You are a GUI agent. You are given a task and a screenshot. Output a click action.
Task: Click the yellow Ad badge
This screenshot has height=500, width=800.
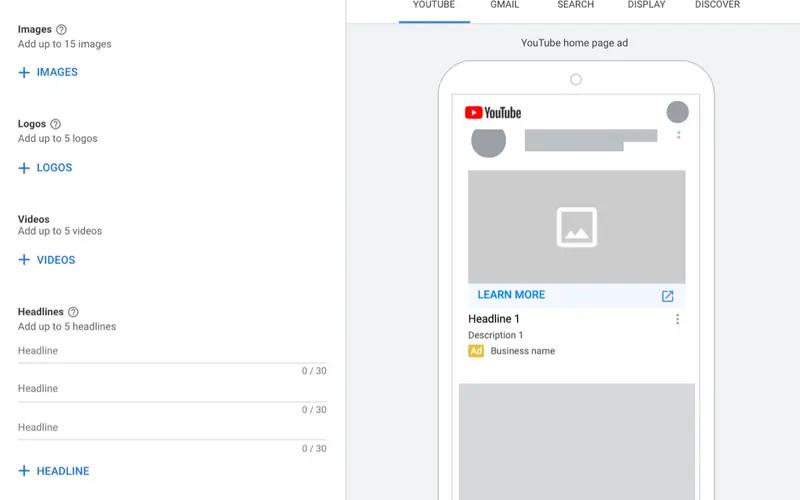click(476, 351)
